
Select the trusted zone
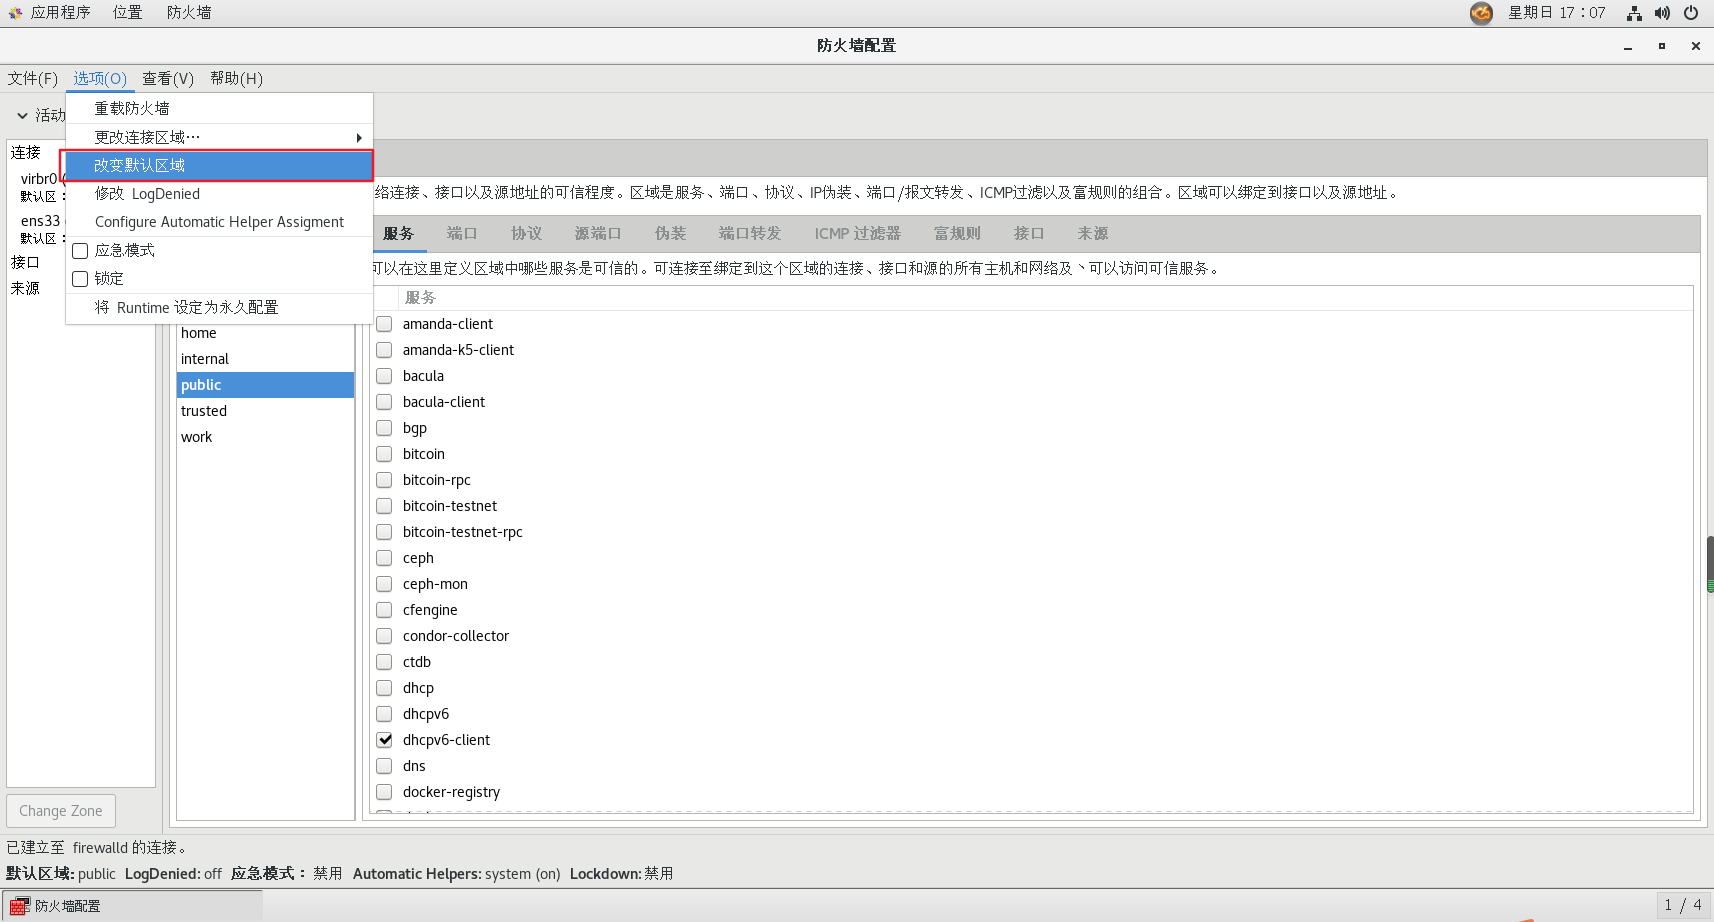265,411
